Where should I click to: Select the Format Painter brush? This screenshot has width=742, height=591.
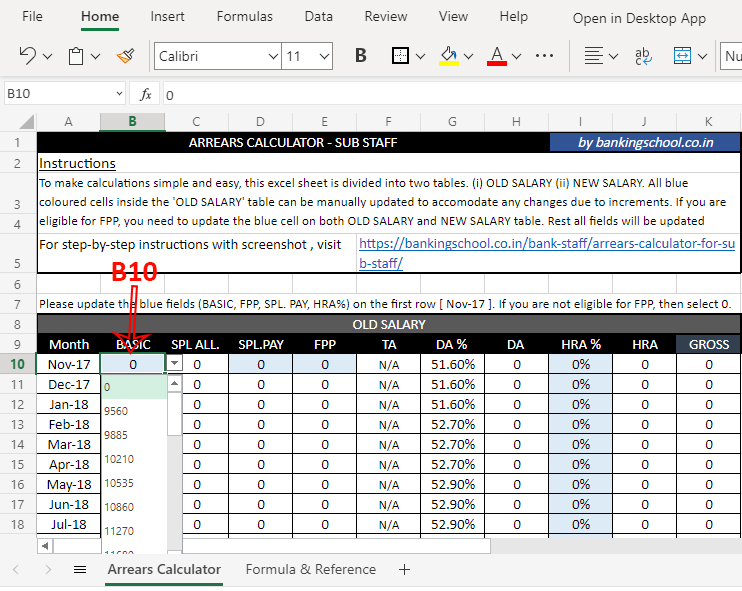[x=125, y=56]
